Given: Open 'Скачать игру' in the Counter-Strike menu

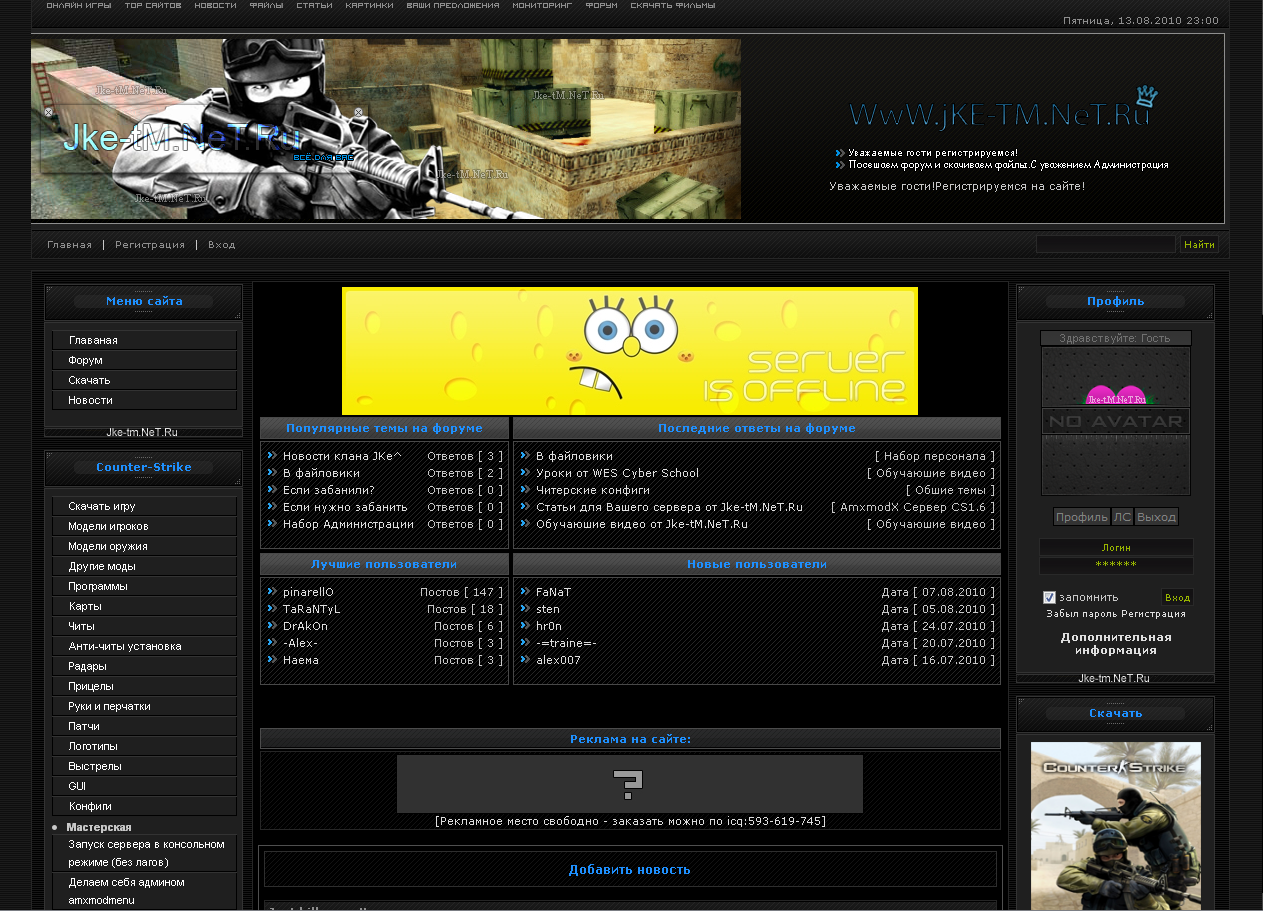Looking at the screenshot, I should point(144,506).
